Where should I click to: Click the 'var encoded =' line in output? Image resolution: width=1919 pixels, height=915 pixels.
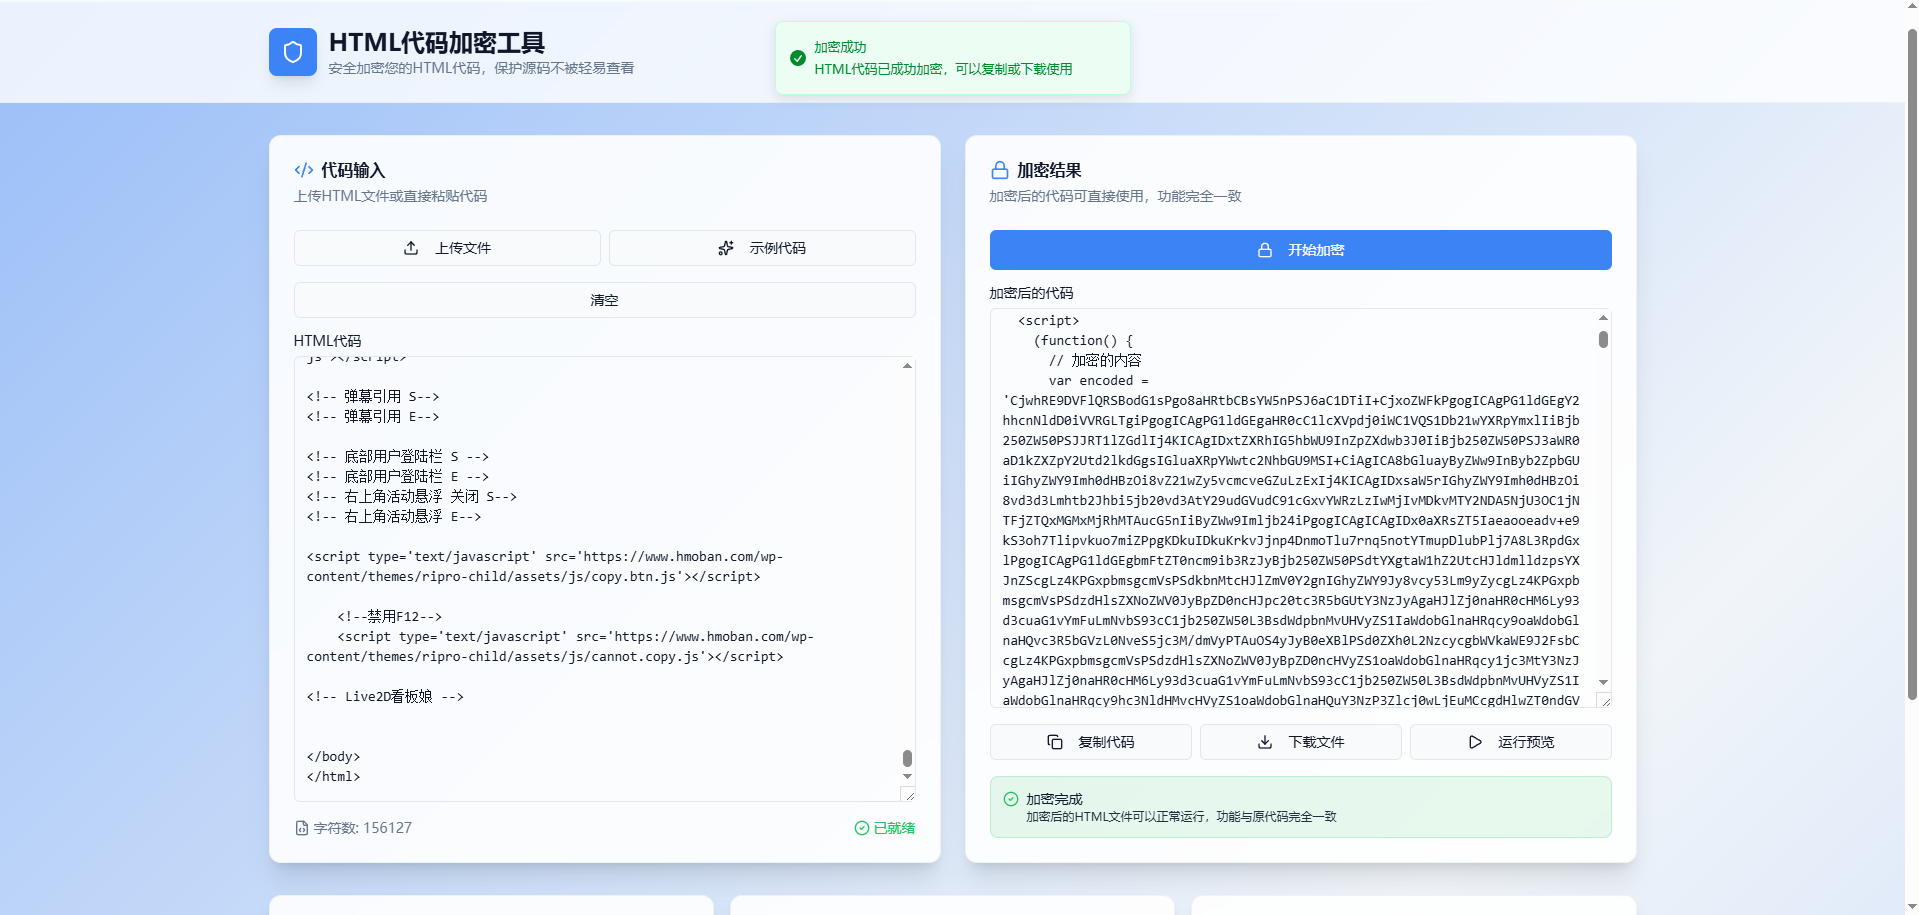tap(1098, 381)
